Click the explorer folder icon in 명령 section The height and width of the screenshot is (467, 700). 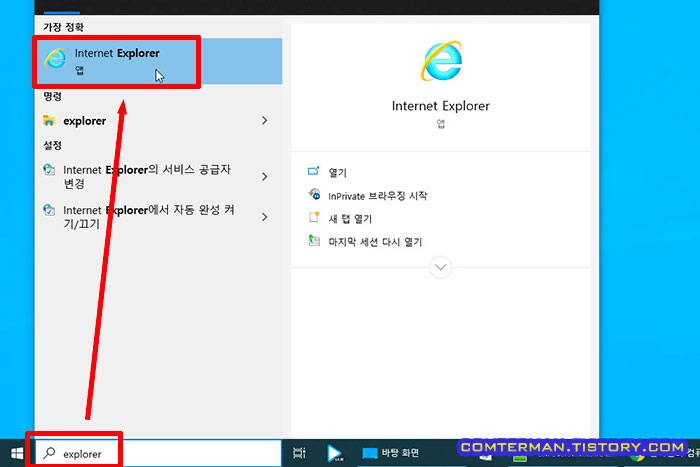49,121
